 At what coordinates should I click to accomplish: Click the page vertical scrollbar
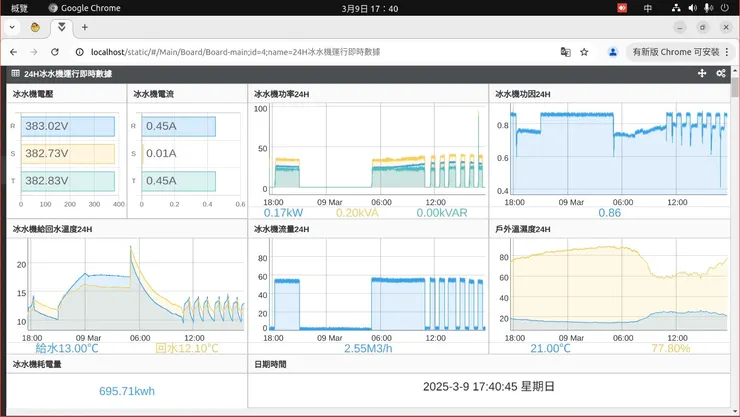click(x=735, y=87)
